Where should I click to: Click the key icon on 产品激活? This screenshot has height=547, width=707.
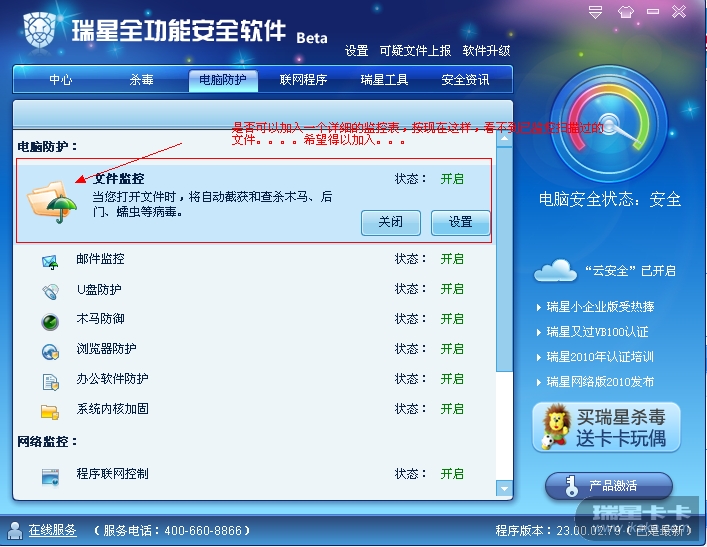click(572, 486)
